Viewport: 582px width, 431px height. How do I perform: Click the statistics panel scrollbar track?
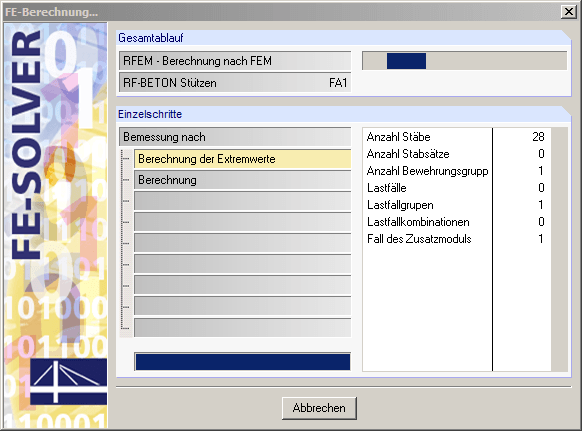[x=559, y=249]
